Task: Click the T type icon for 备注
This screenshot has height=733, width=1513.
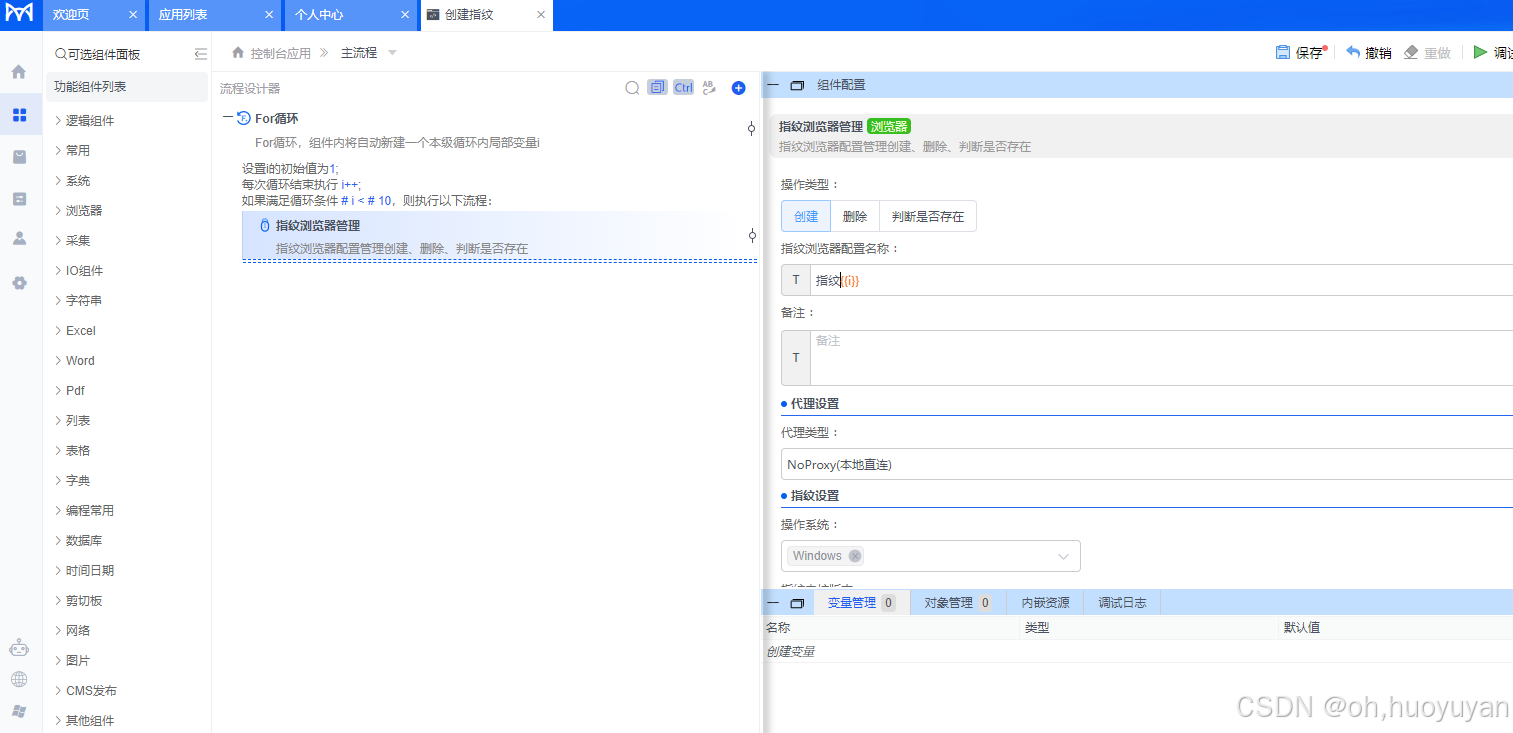Action: pos(796,358)
